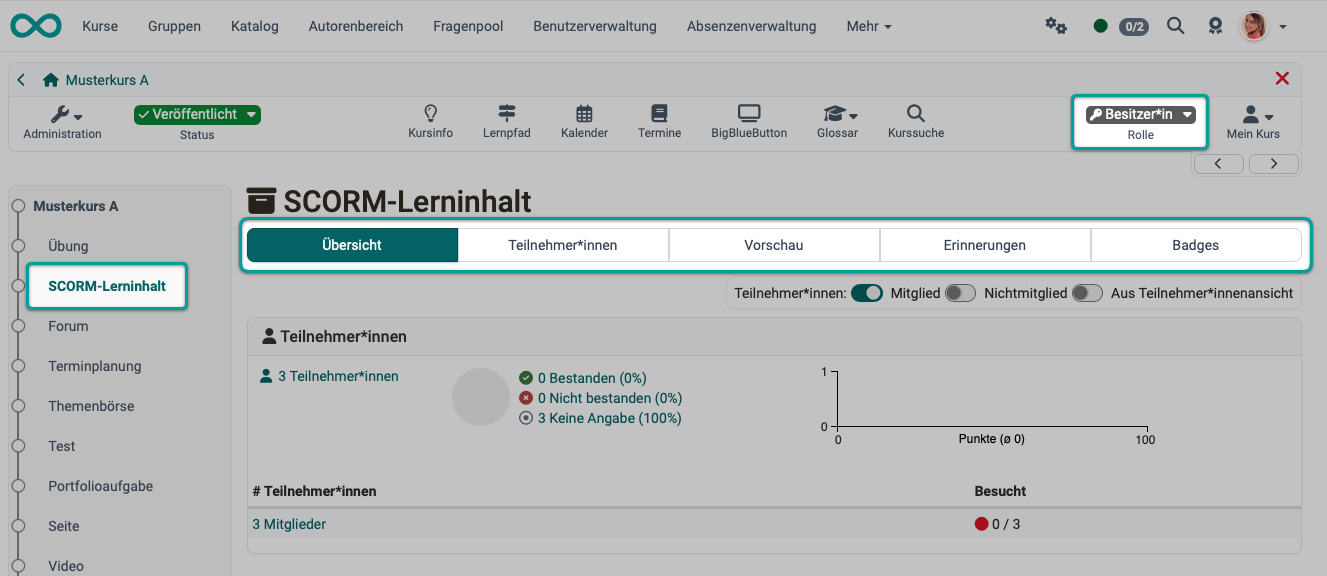Expand the Mehr menu
Image resolution: width=1327 pixels, height=576 pixels.
(x=866, y=26)
